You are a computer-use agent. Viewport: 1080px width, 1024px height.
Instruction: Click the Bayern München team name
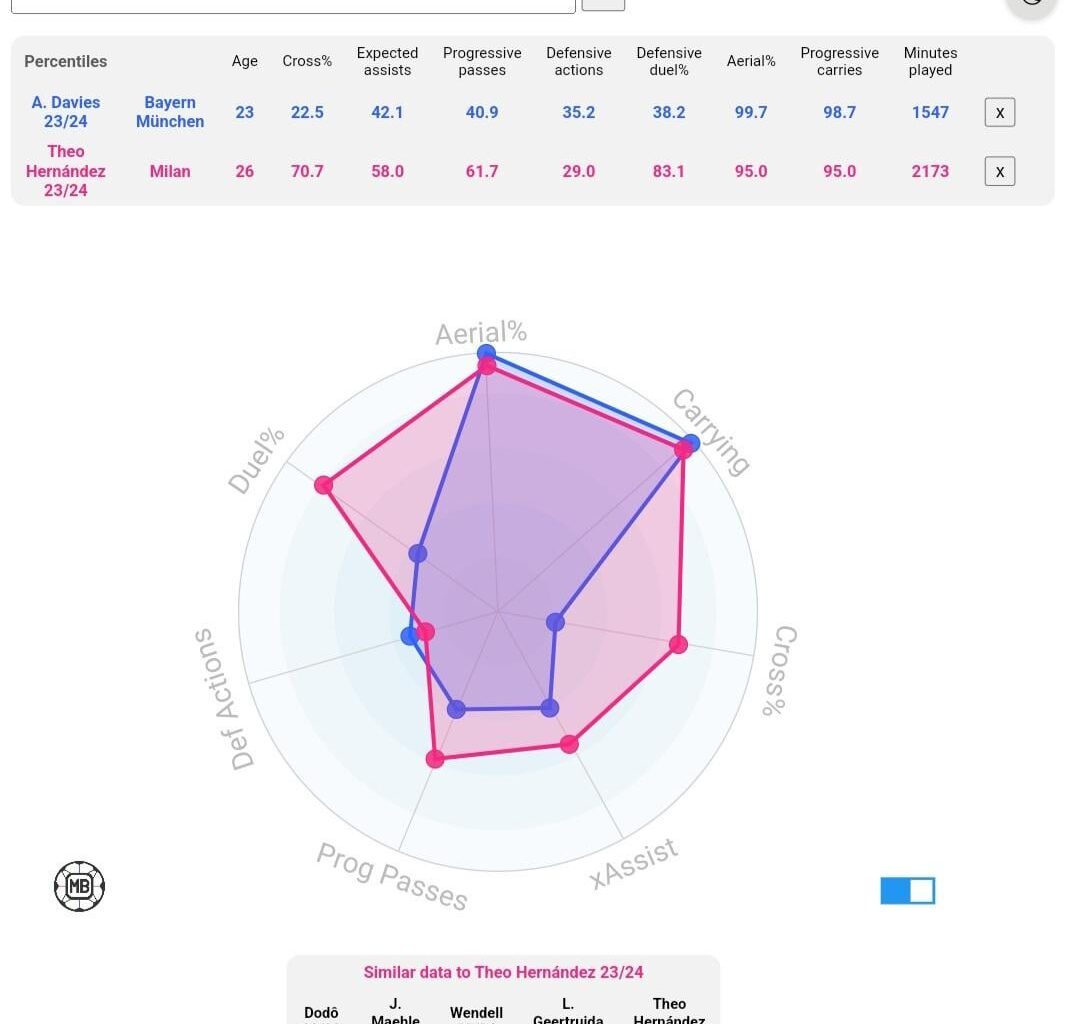(x=170, y=112)
